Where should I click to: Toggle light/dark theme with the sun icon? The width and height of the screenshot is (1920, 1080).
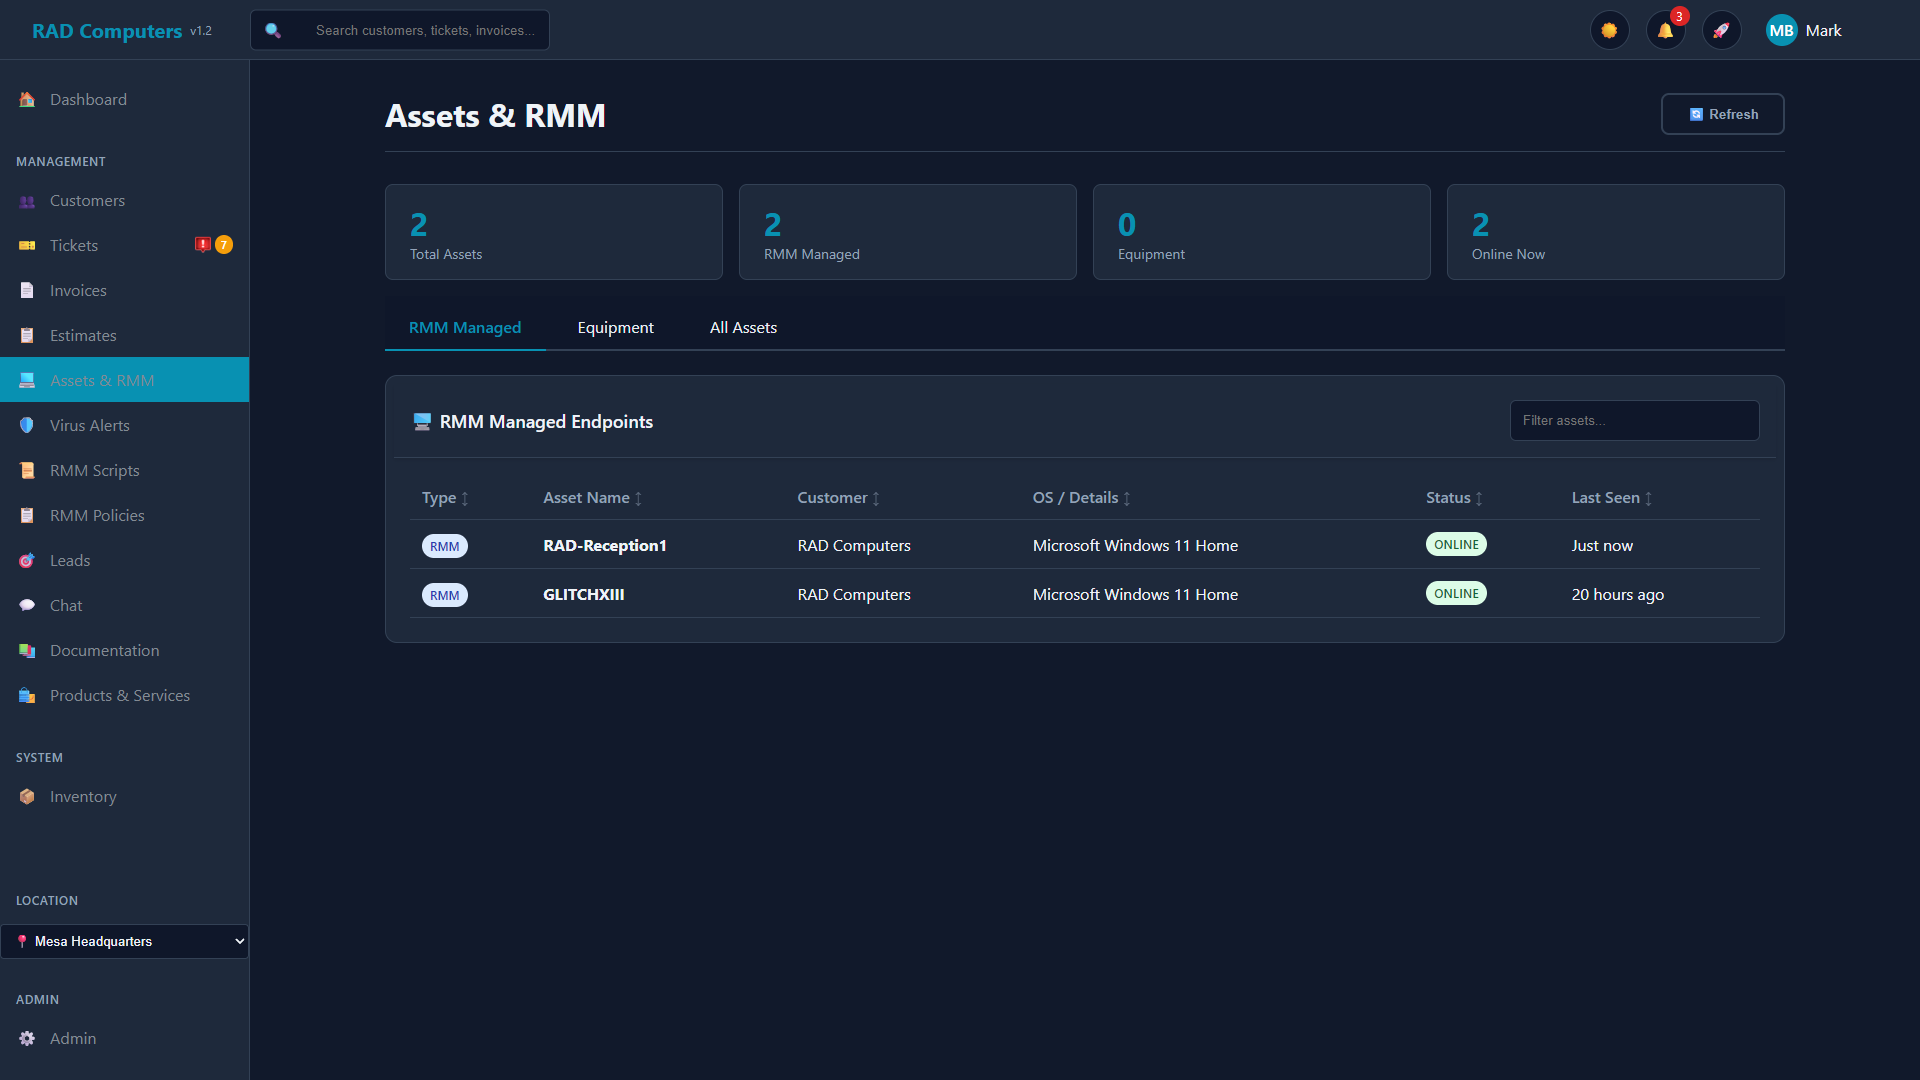(1609, 30)
